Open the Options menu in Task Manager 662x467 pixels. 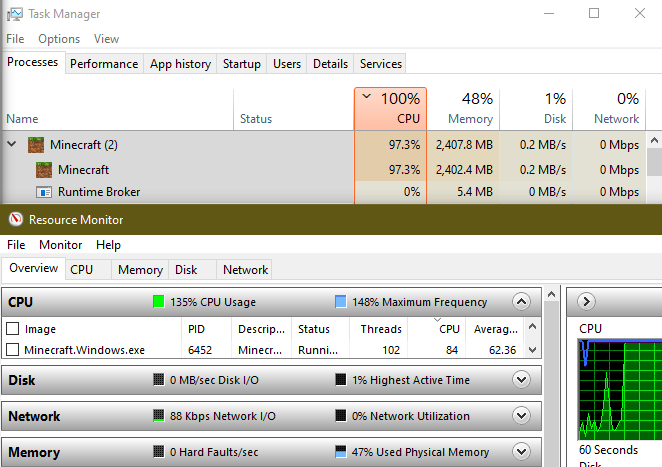tap(59, 39)
